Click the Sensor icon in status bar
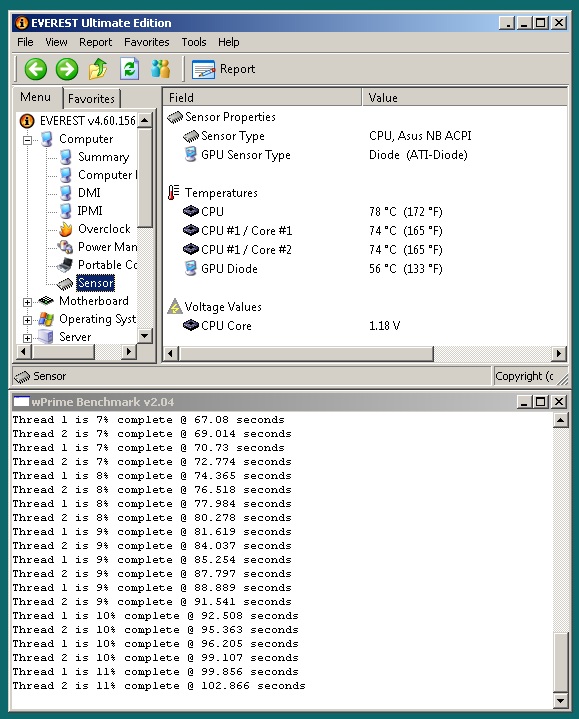The height and width of the screenshot is (719, 579). tap(22, 376)
